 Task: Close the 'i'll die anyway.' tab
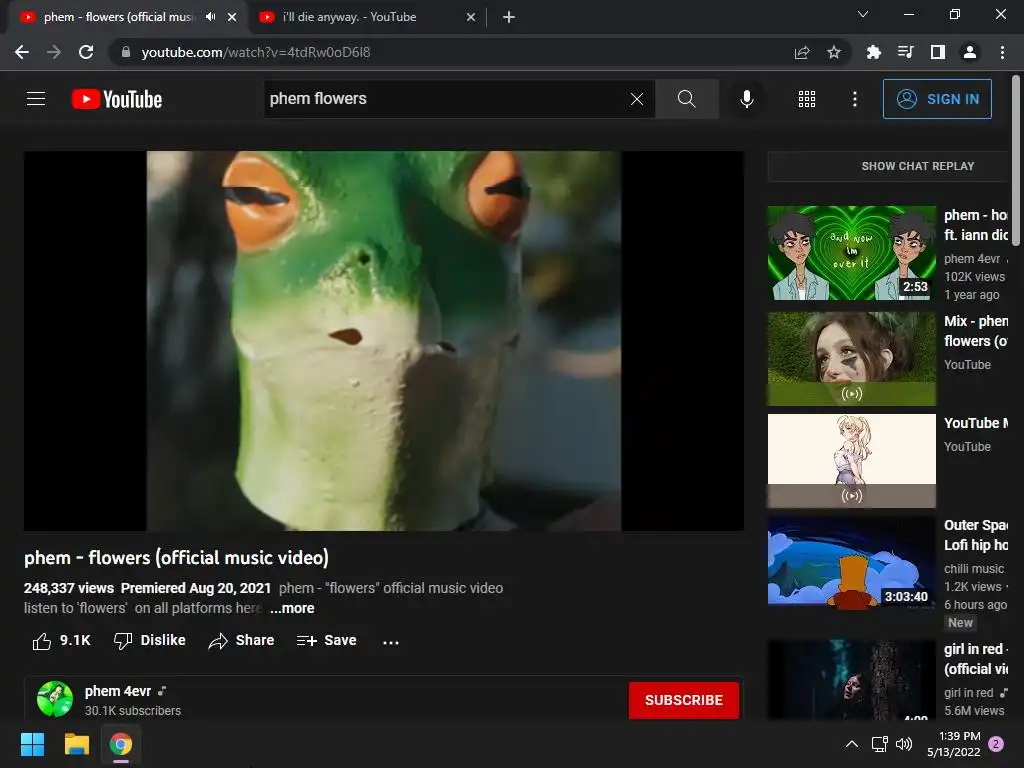click(x=471, y=17)
